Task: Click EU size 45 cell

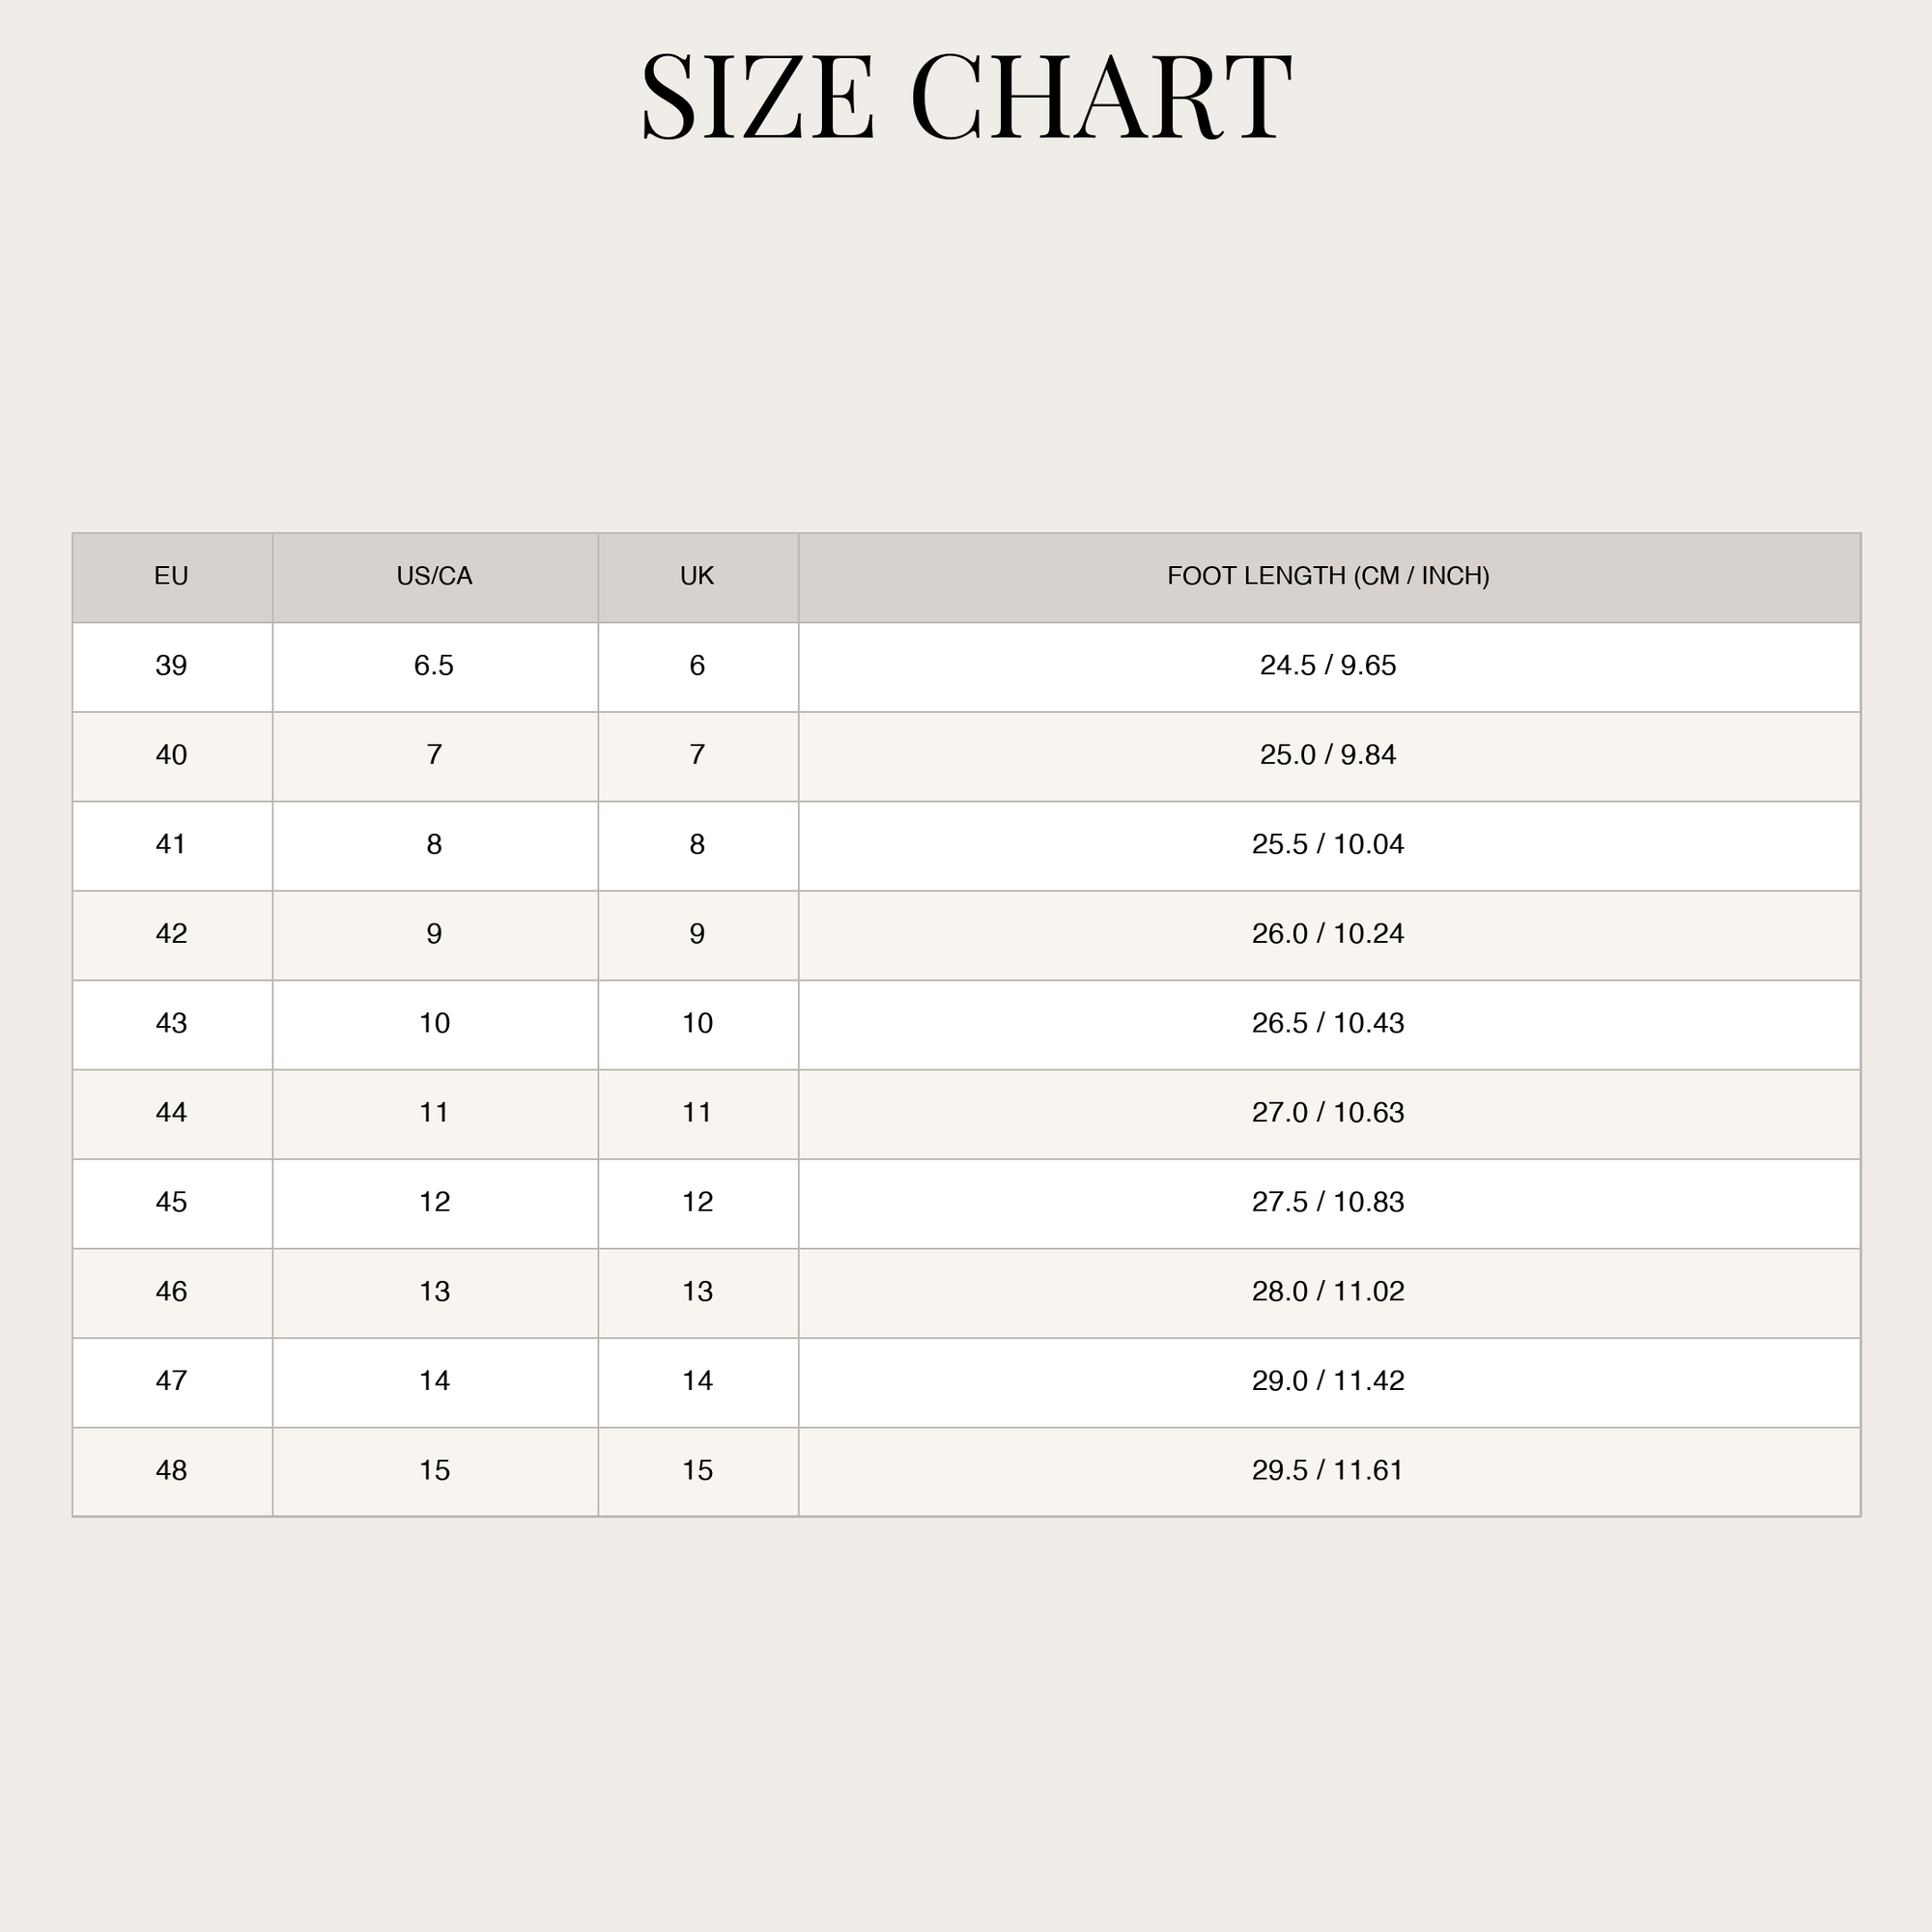Action: 171,1203
